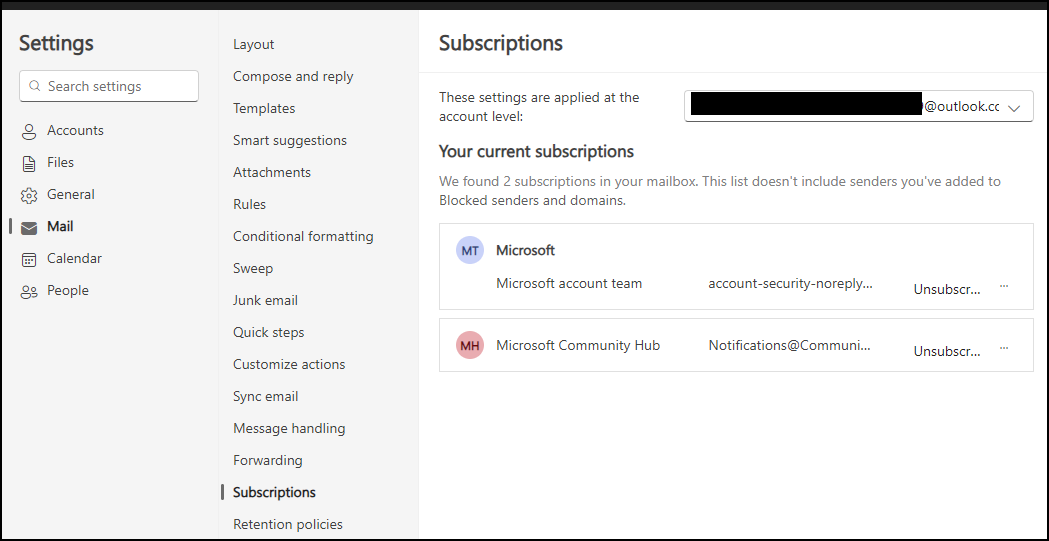Click Microsoft account team sender name
This screenshot has width=1049, height=541.
click(569, 284)
